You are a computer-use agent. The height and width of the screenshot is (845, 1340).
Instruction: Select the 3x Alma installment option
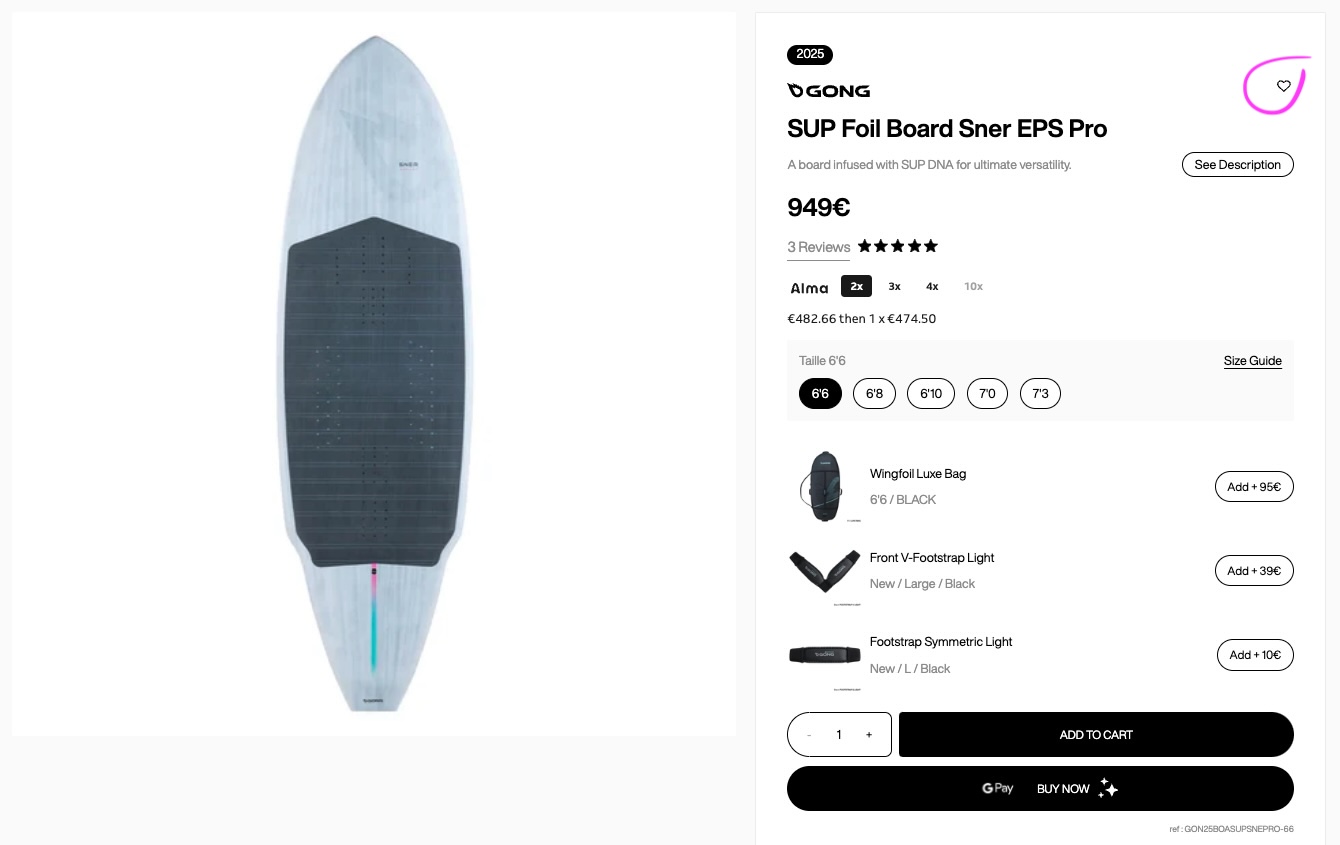pyautogui.click(x=894, y=286)
